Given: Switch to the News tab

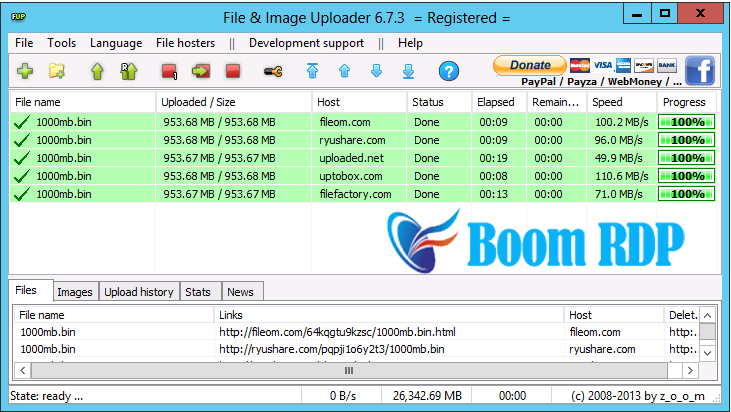Looking at the screenshot, I should (240, 292).
